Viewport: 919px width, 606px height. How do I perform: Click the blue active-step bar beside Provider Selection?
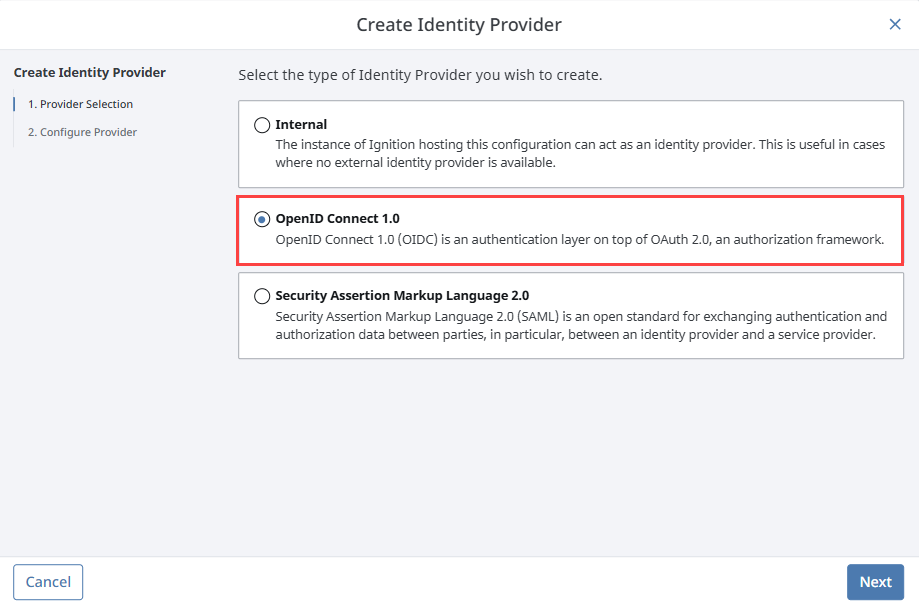(x=14, y=104)
